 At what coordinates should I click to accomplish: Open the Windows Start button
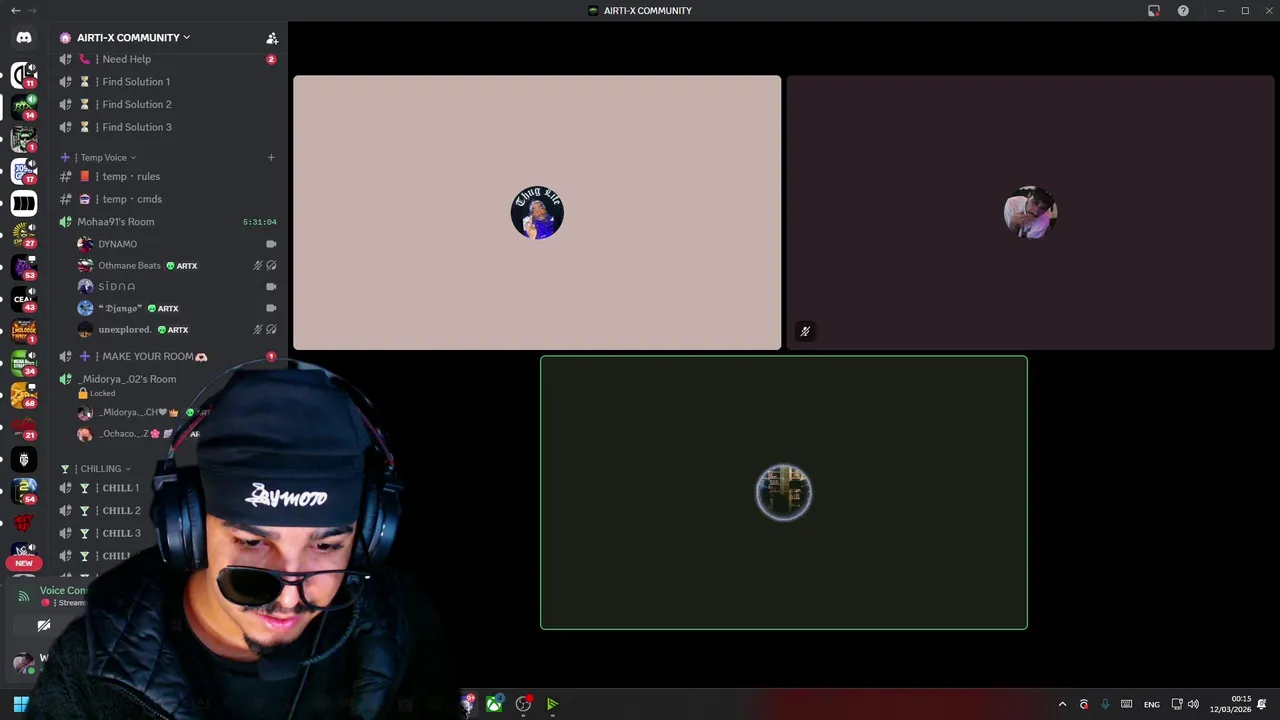[x=20, y=704]
